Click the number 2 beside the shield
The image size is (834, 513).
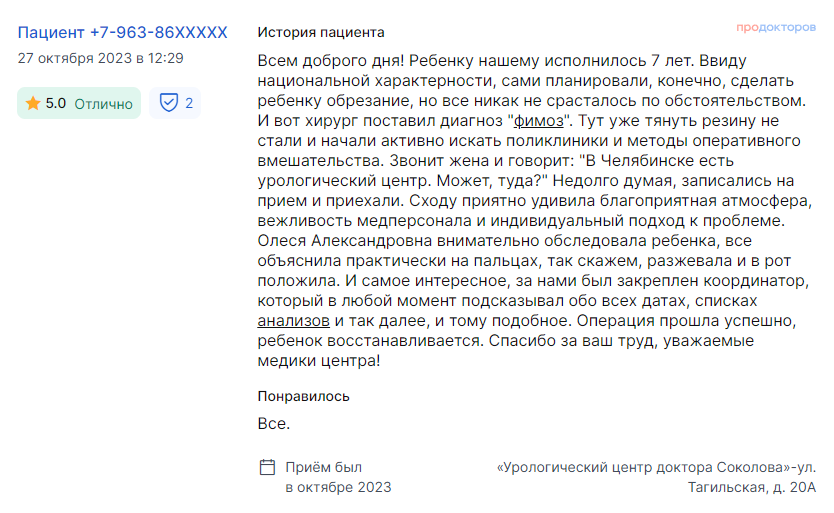(189, 103)
